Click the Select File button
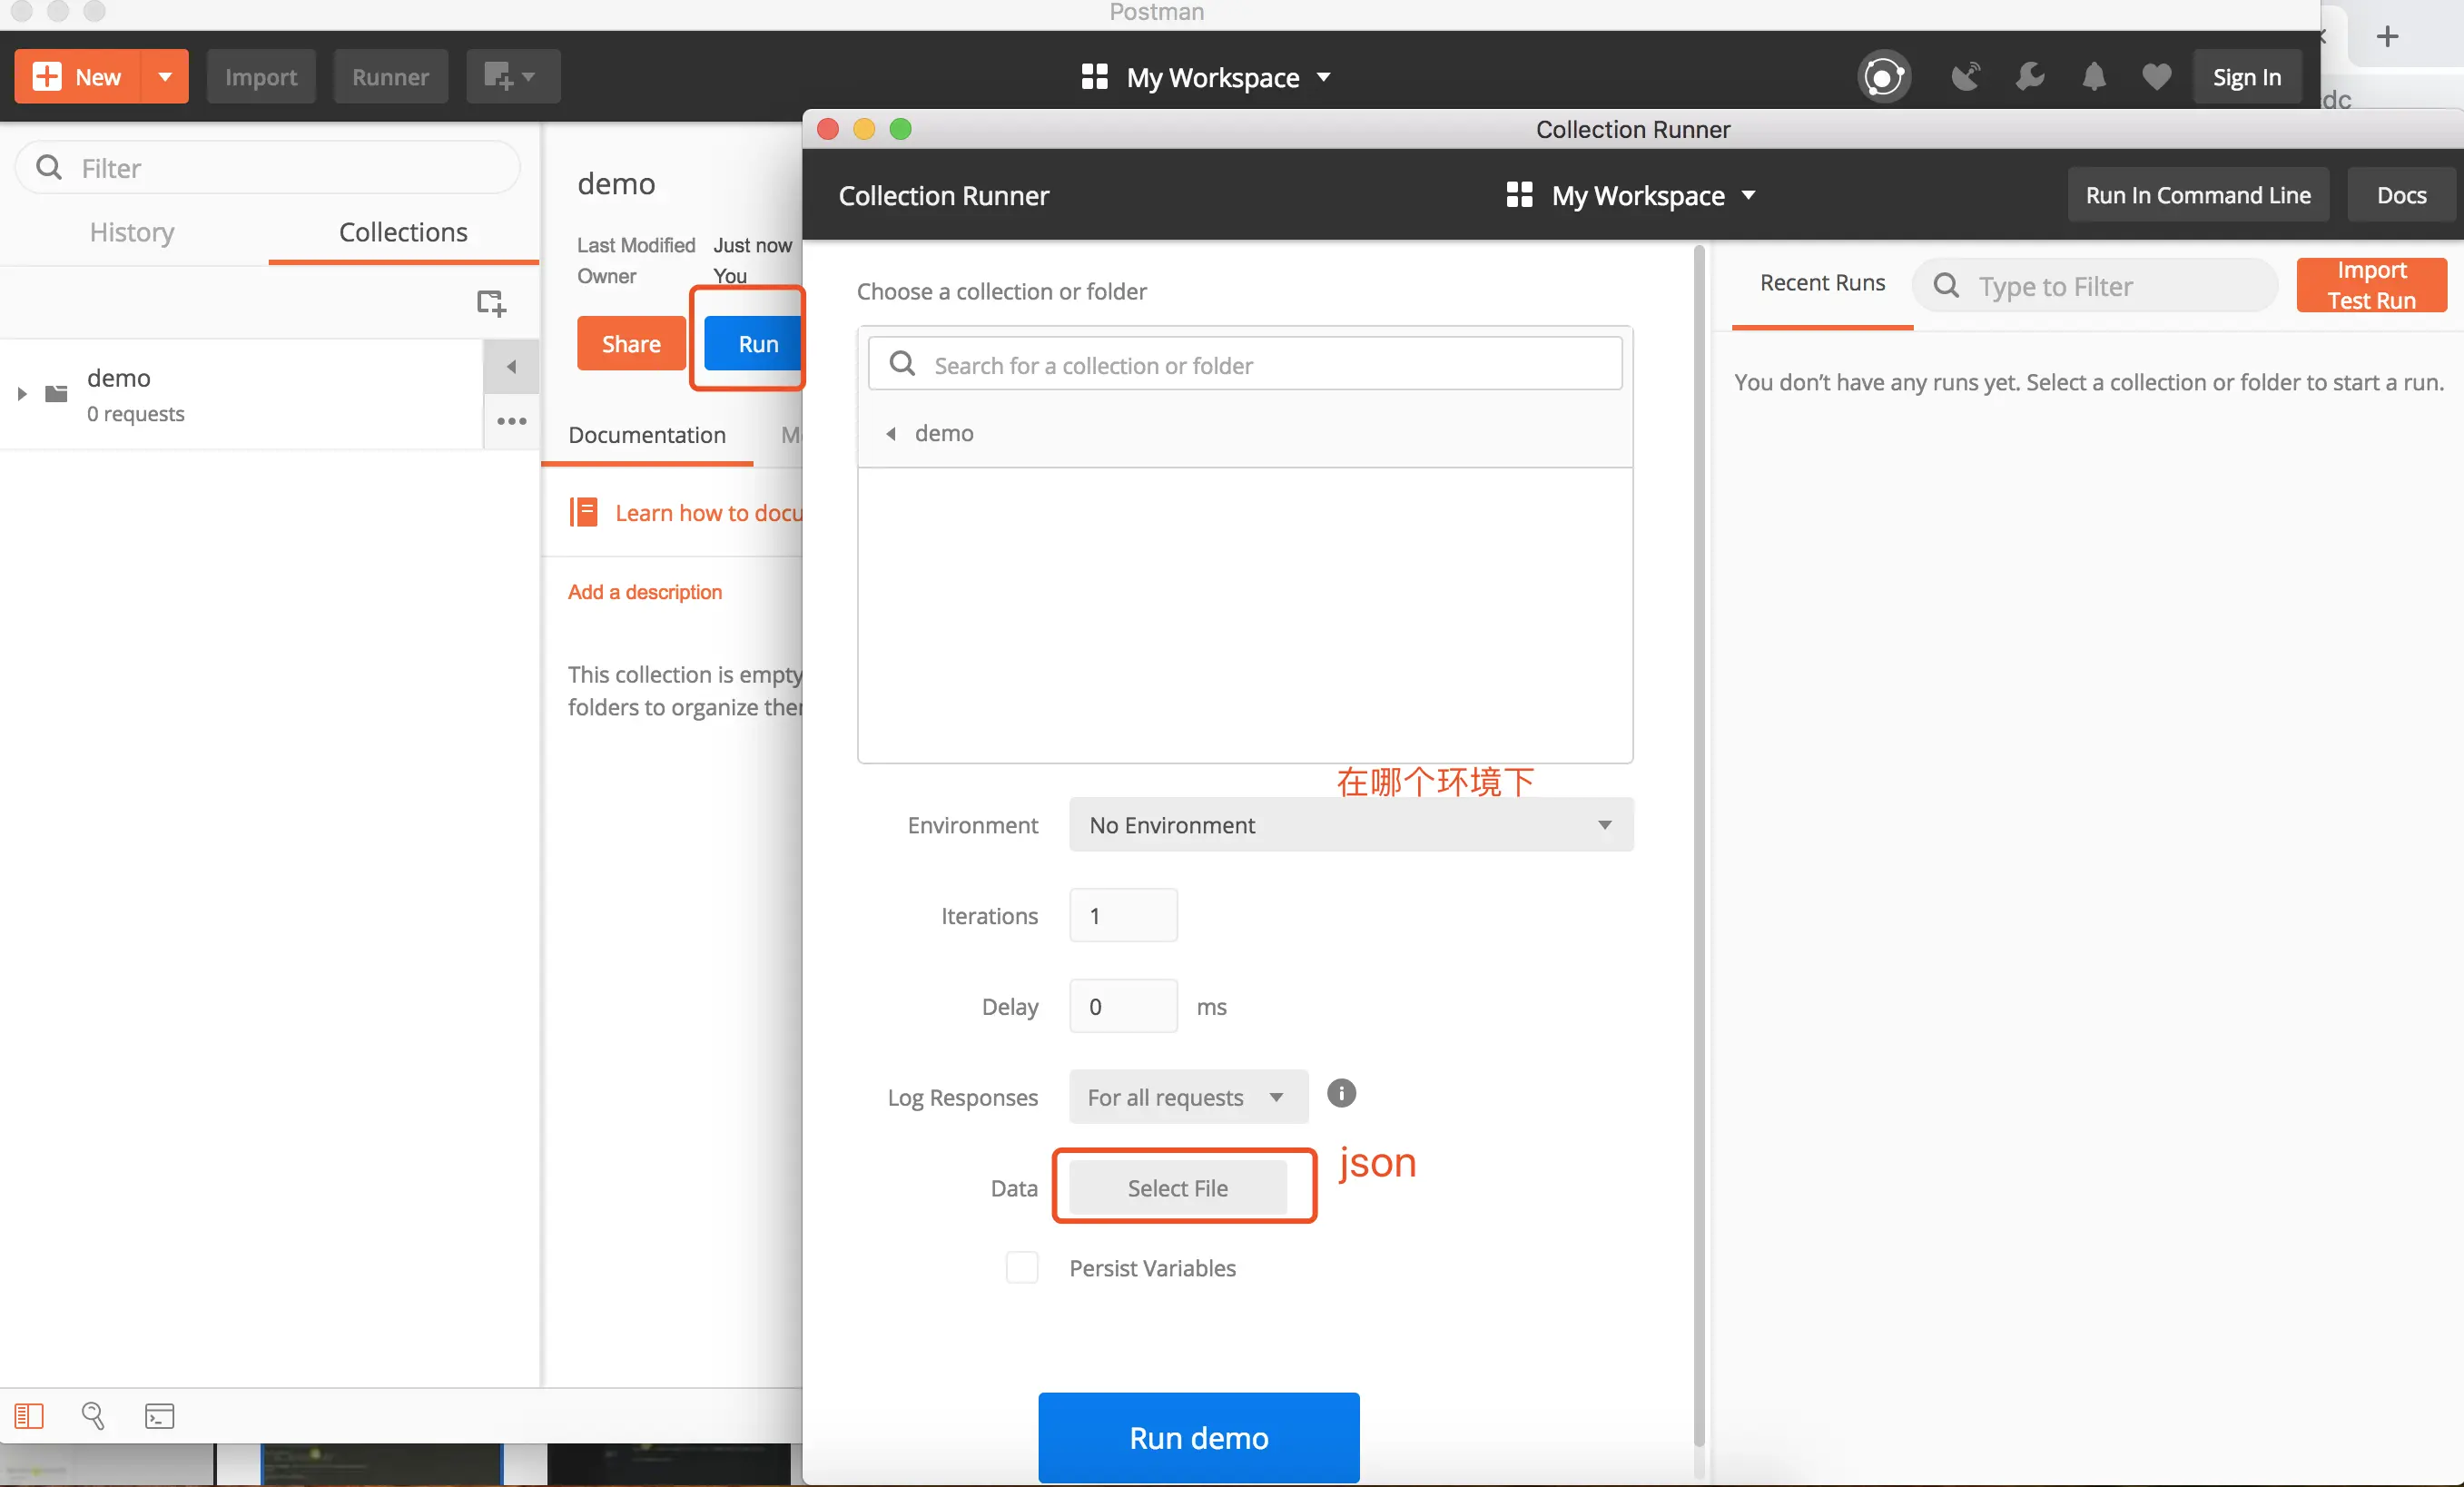Viewport: 2464px width, 1487px height. (1177, 1188)
